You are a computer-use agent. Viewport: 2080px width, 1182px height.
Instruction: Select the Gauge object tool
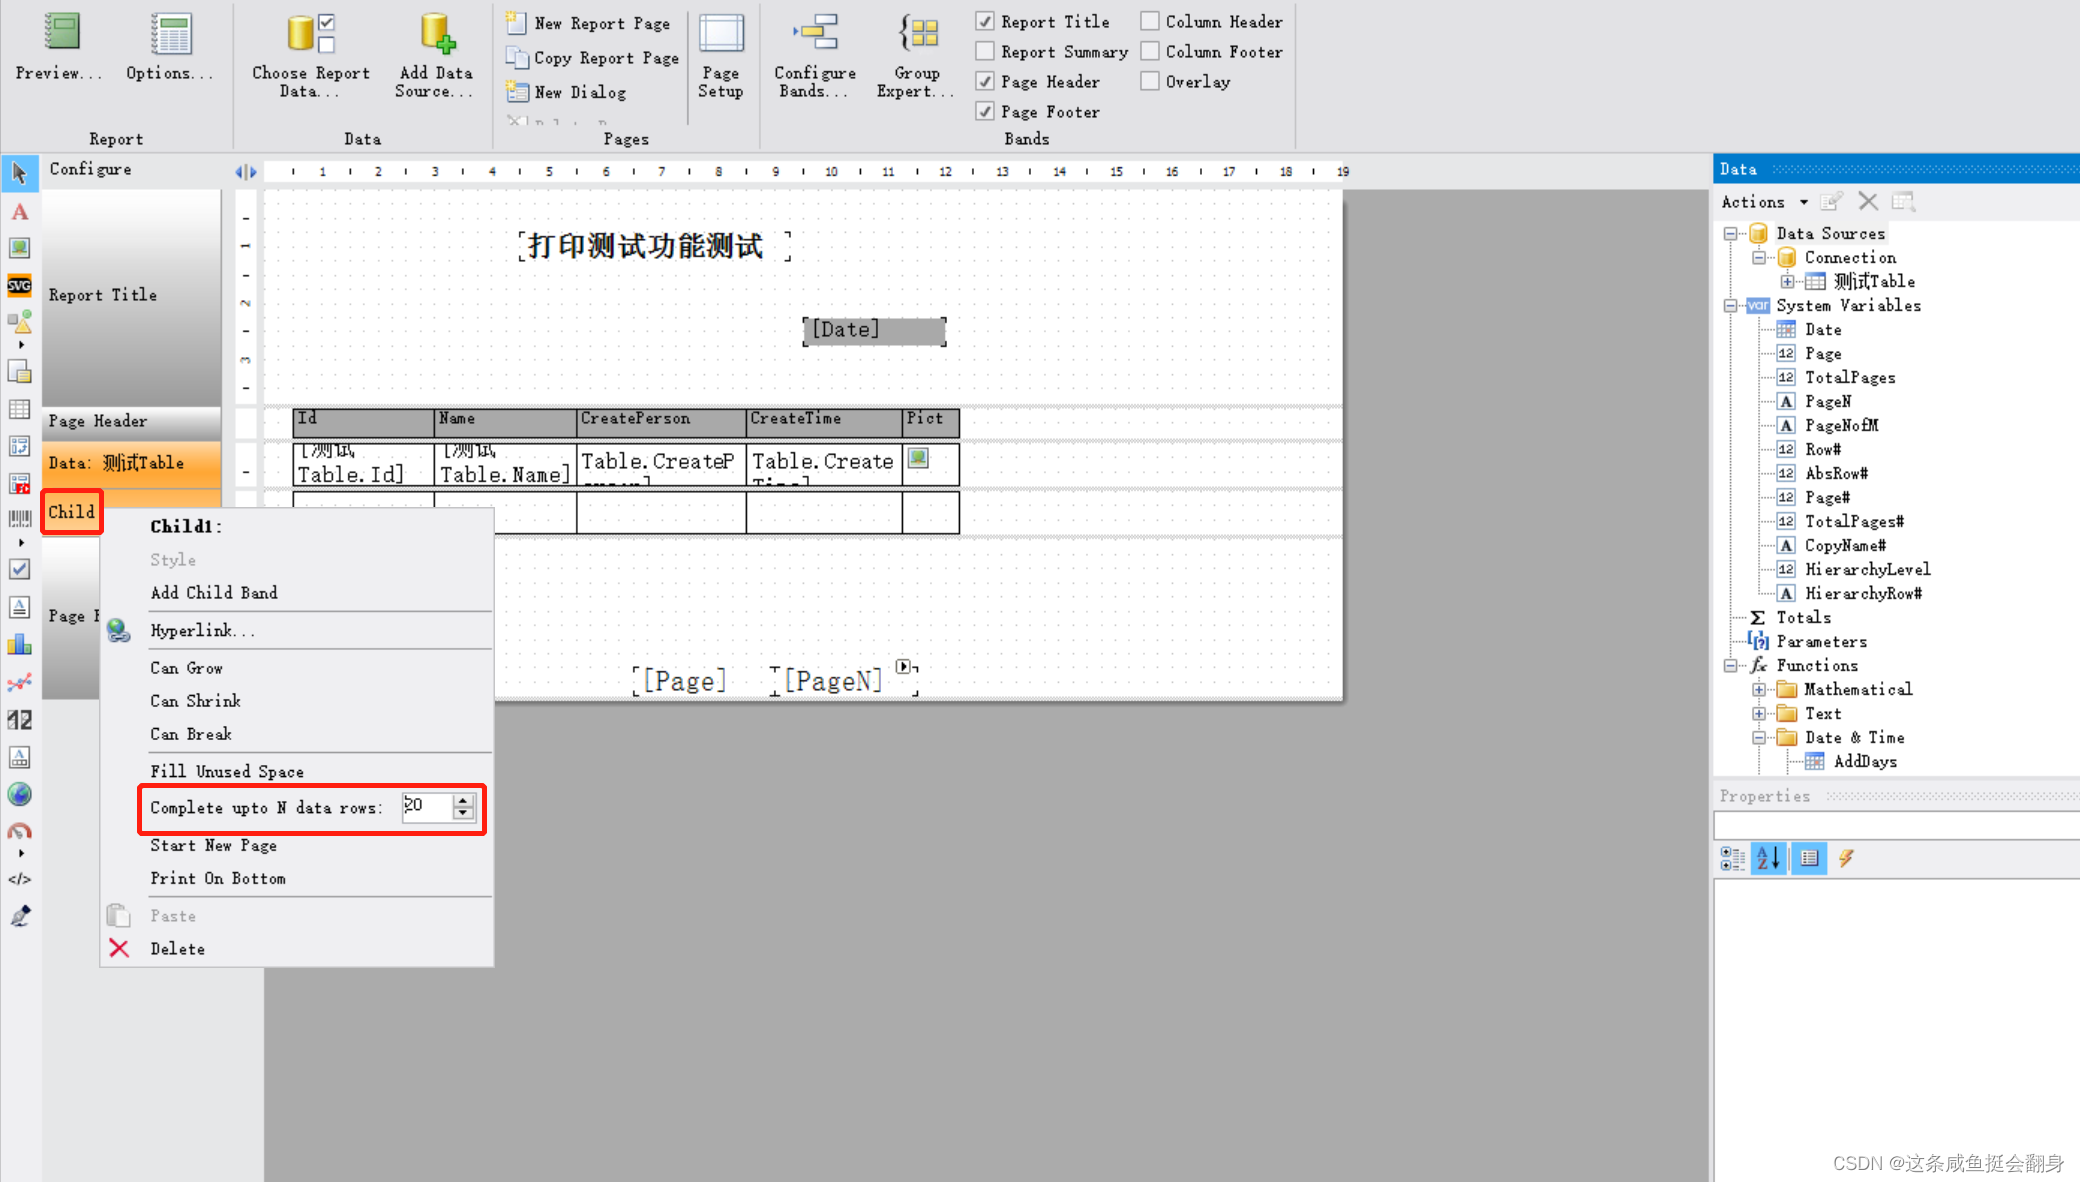point(19,831)
